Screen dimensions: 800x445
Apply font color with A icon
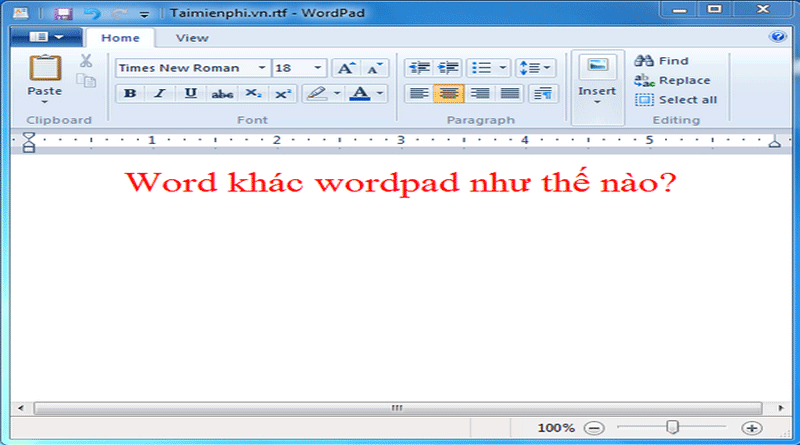coord(360,93)
